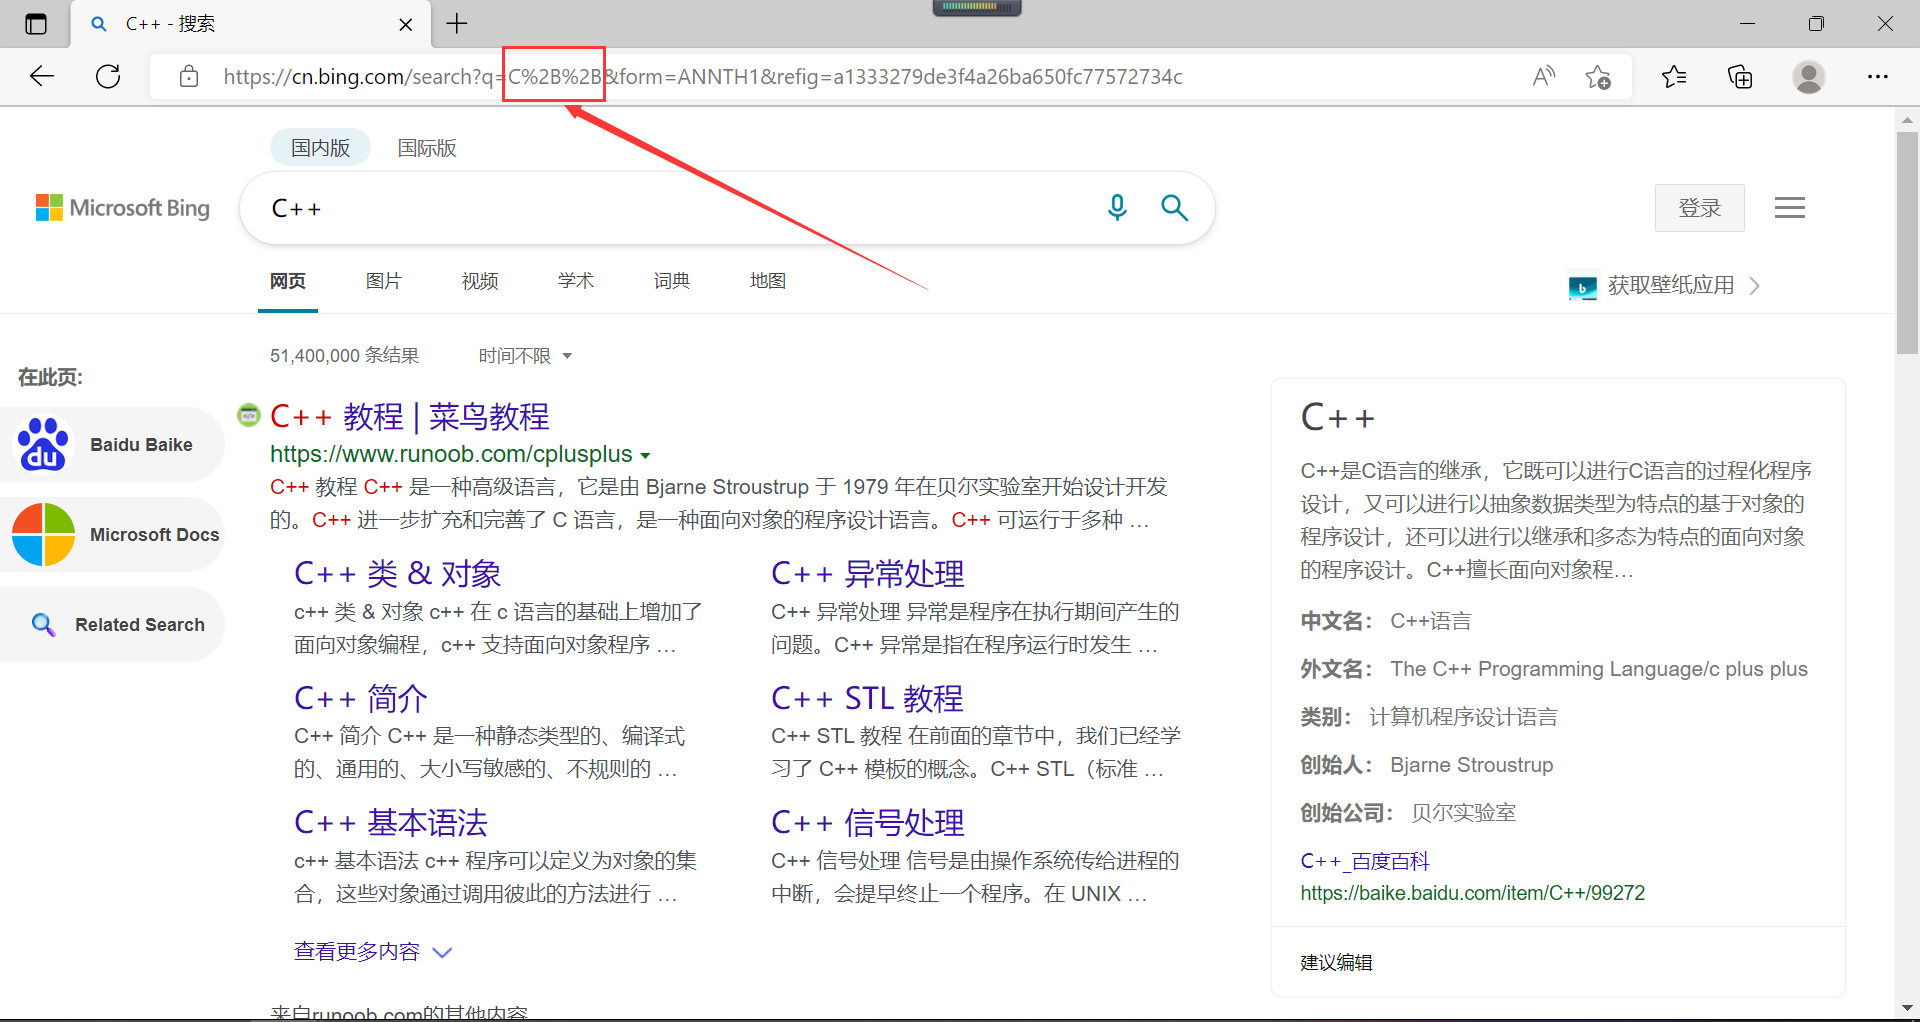Click the green badge beside runoob result
The image size is (1920, 1022).
[x=249, y=414]
